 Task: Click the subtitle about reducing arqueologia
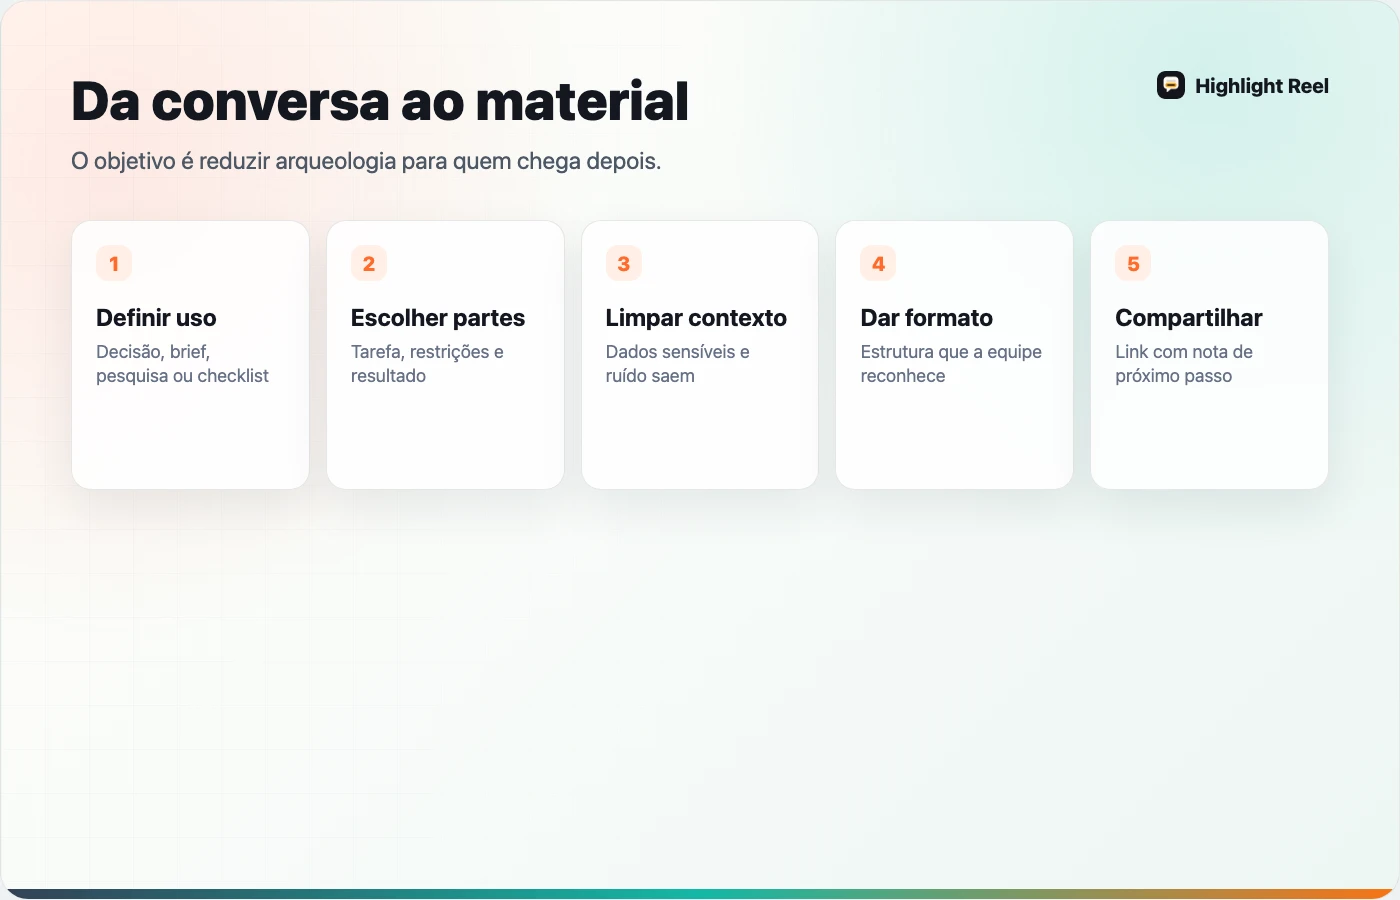tap(366, 161)
